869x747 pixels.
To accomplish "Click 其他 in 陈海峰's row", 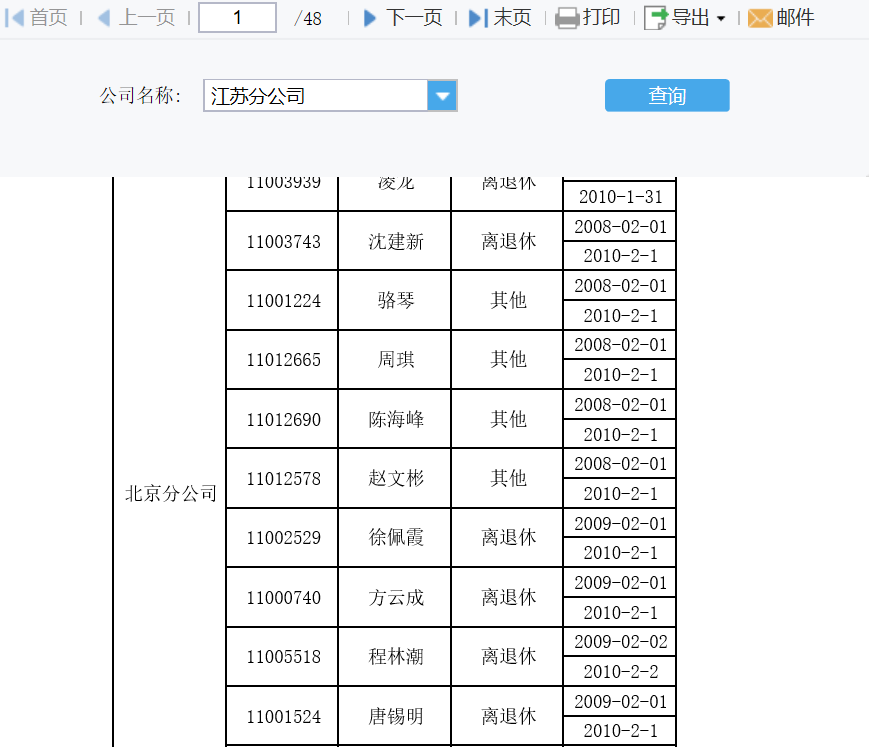I will [x=508, y=419].
